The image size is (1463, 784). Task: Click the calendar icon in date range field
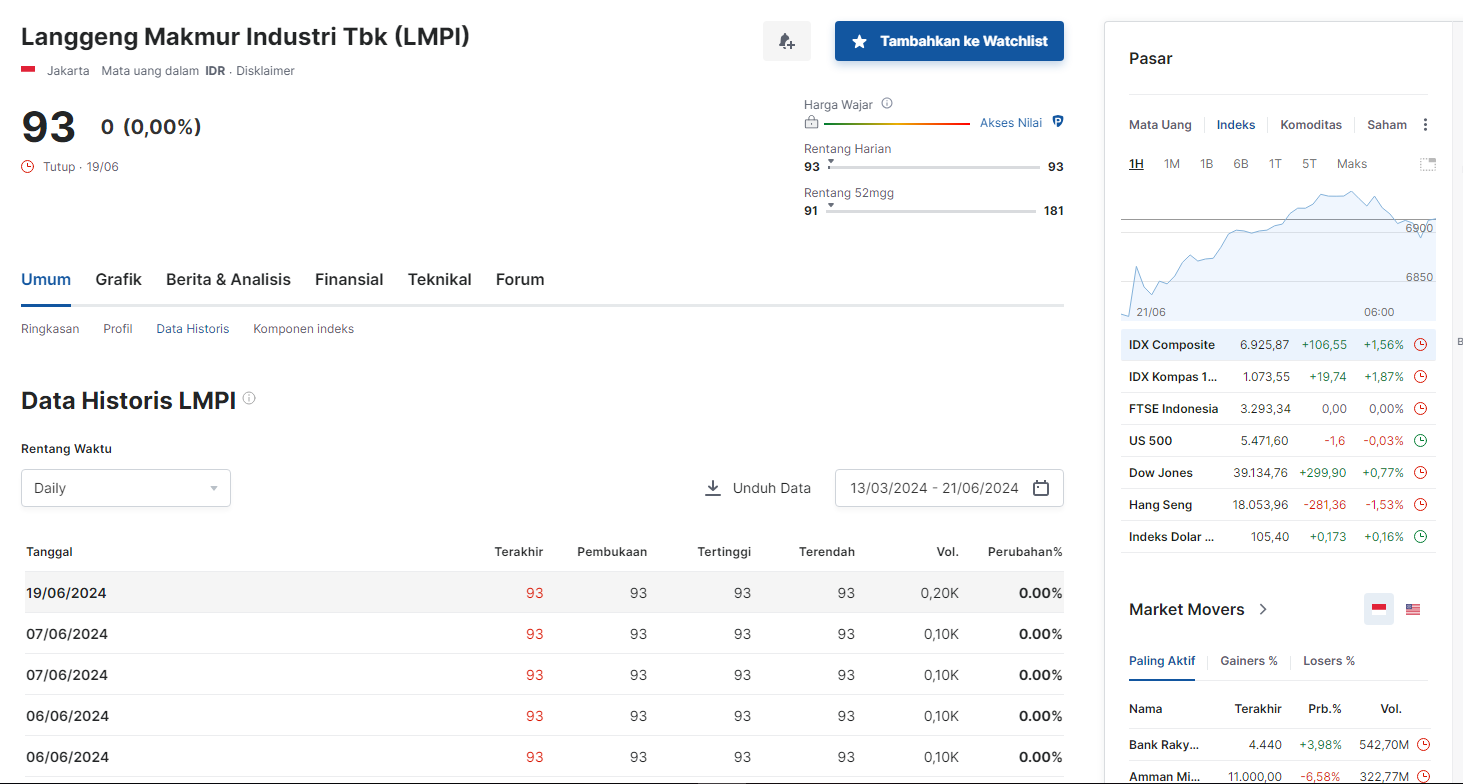1040,488
